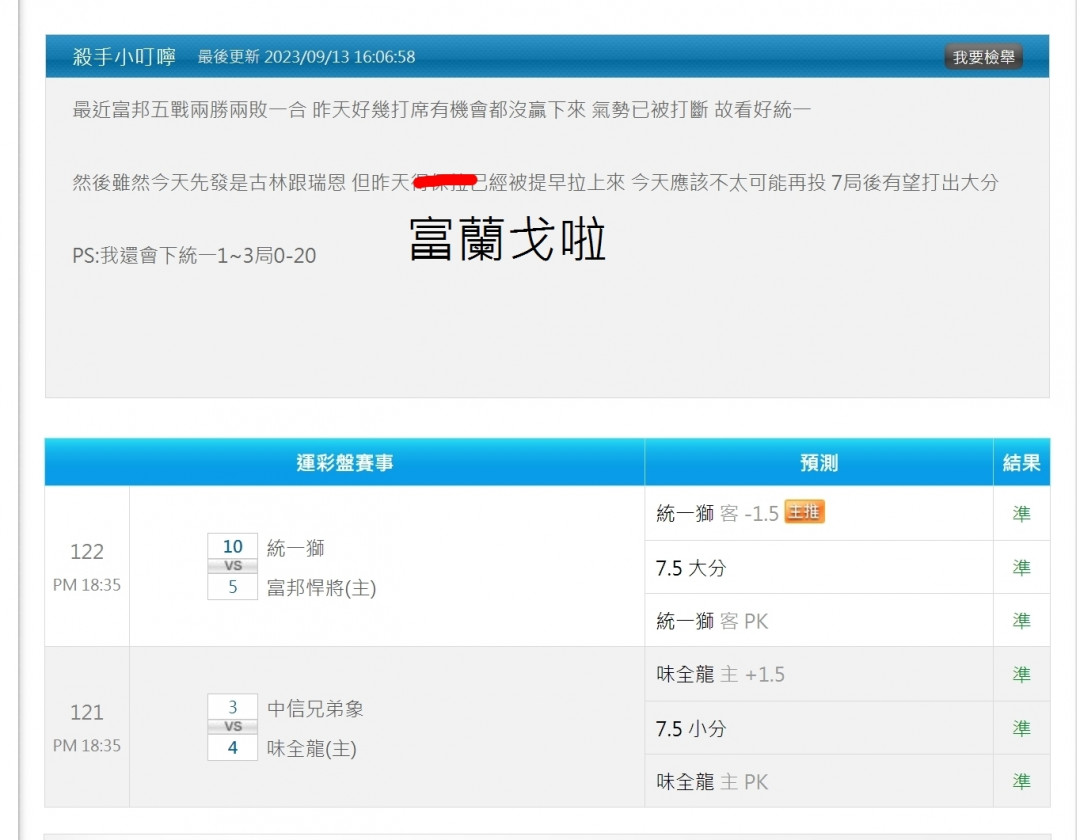Click the 統一獅 客 PK prediction

point(712,621)
